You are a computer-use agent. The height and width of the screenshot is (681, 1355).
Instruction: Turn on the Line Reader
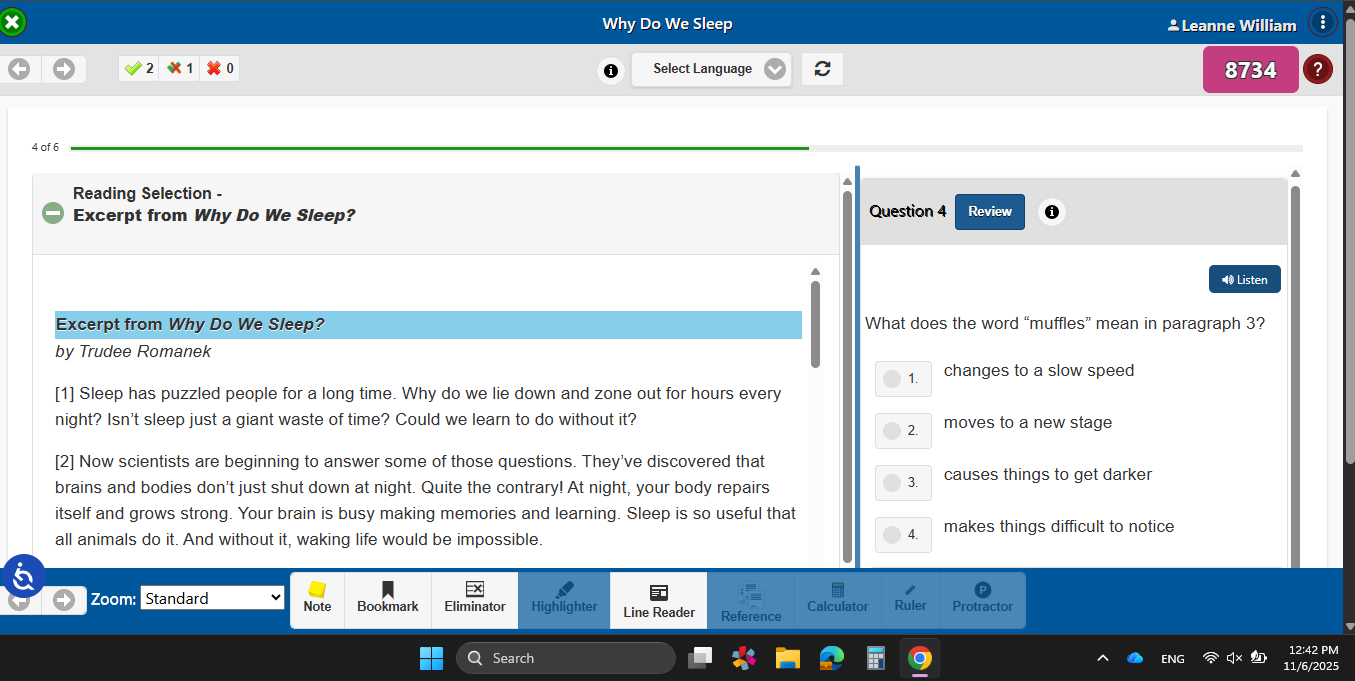pos(657,600)
